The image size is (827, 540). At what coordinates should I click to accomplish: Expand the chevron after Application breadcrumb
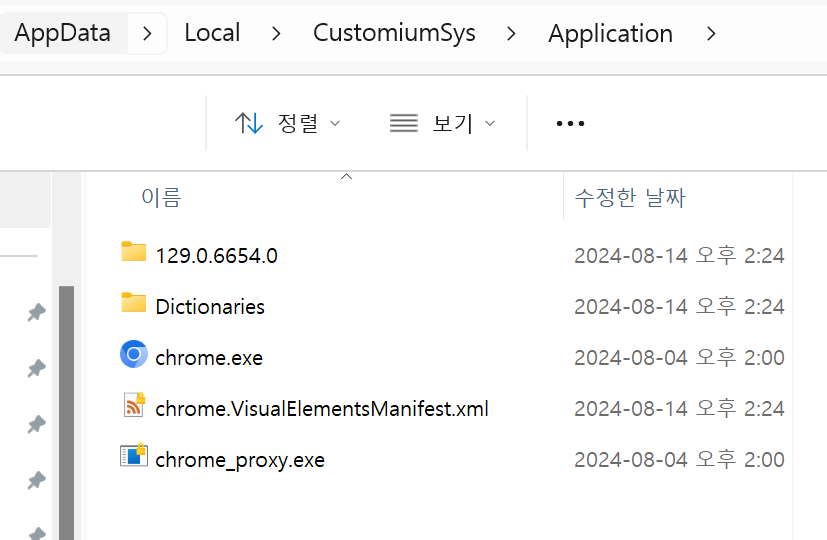pyautogui.click(x=711, y=34)
